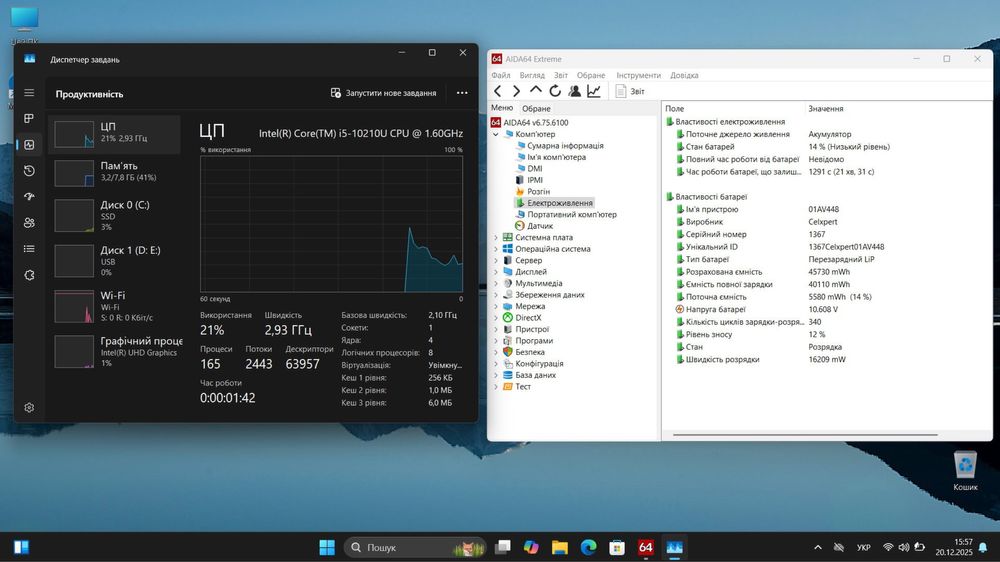Image resolution: width=1000 pixels, height=562 pixels.
Task: Open Windows Start menu on taskbar
Action: 327,547
